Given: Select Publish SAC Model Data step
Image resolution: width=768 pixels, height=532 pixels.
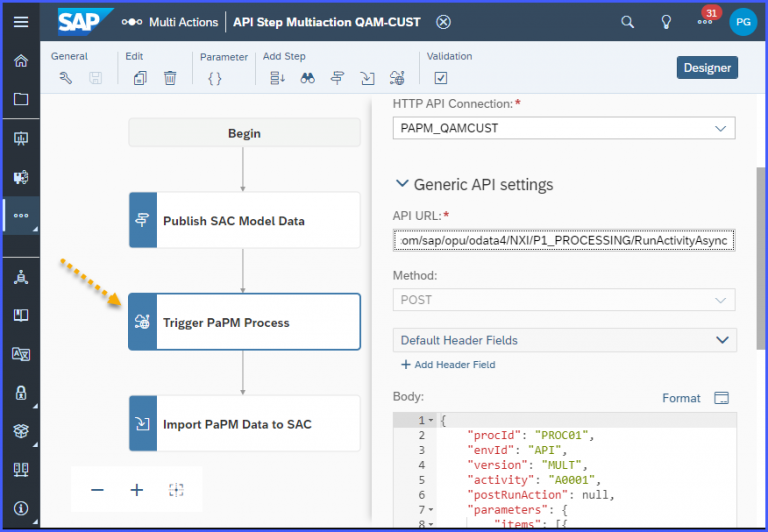Looking at the screenshot, I should pos(244,220).
